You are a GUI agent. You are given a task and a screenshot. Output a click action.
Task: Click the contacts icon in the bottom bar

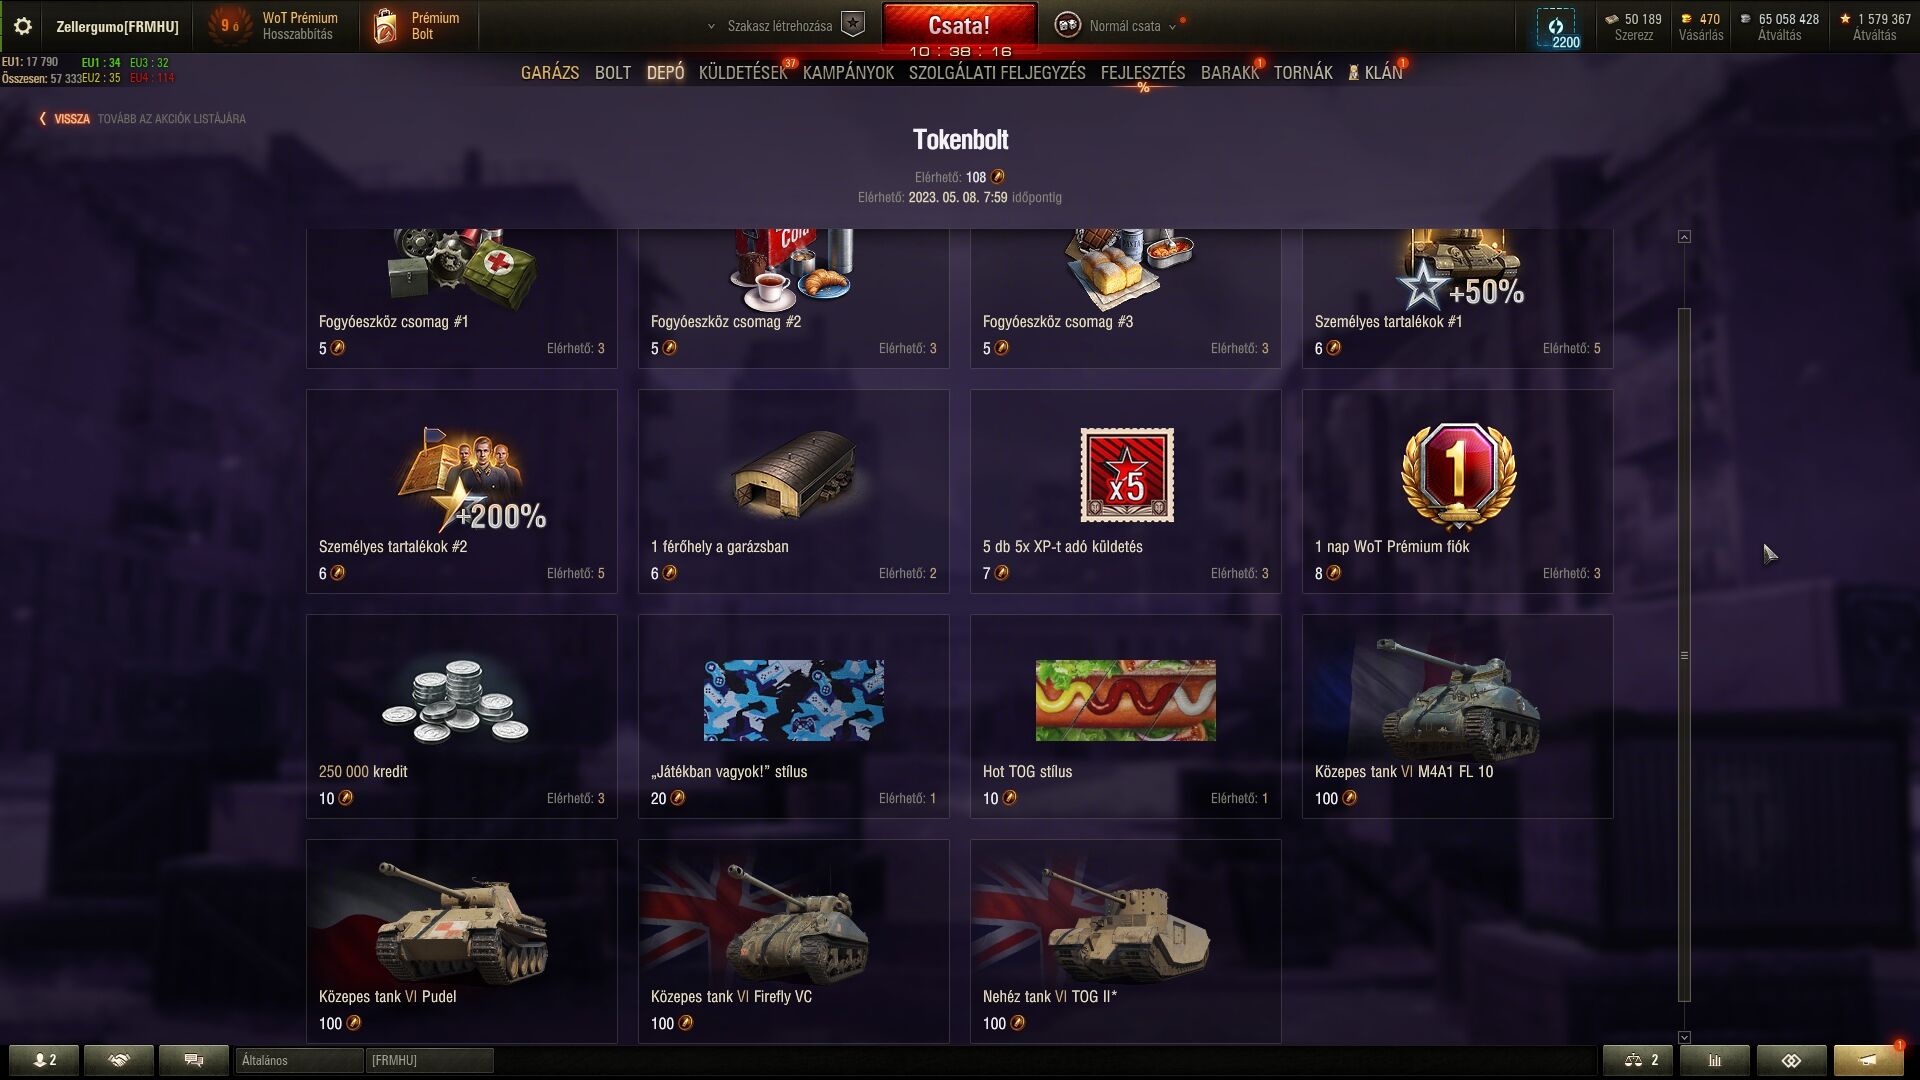coord(44,1060)
